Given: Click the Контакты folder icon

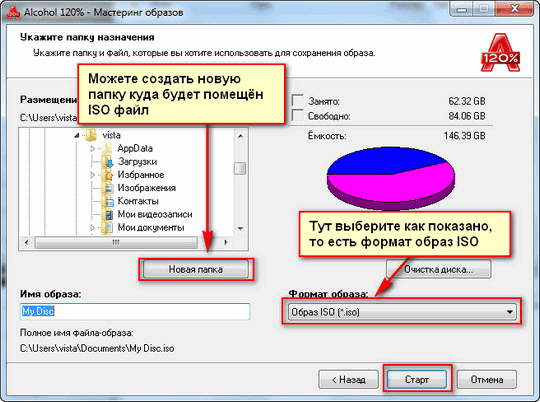Looking at the screenshot, I should (107, 201).
